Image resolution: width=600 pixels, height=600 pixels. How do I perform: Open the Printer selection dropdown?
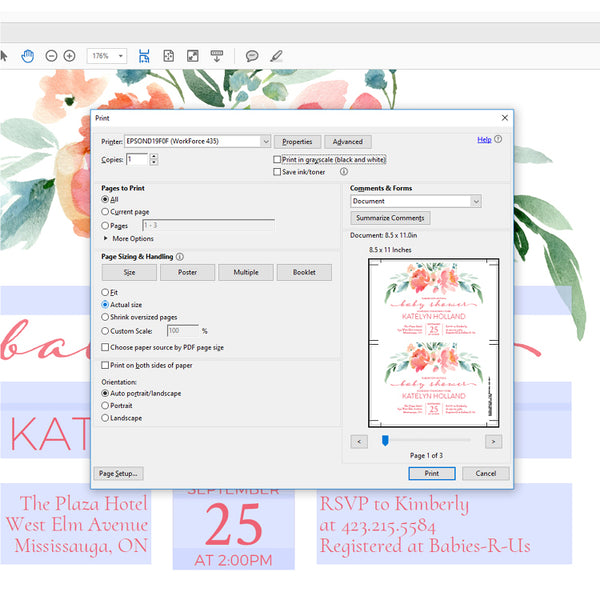[x=265, y=142]
